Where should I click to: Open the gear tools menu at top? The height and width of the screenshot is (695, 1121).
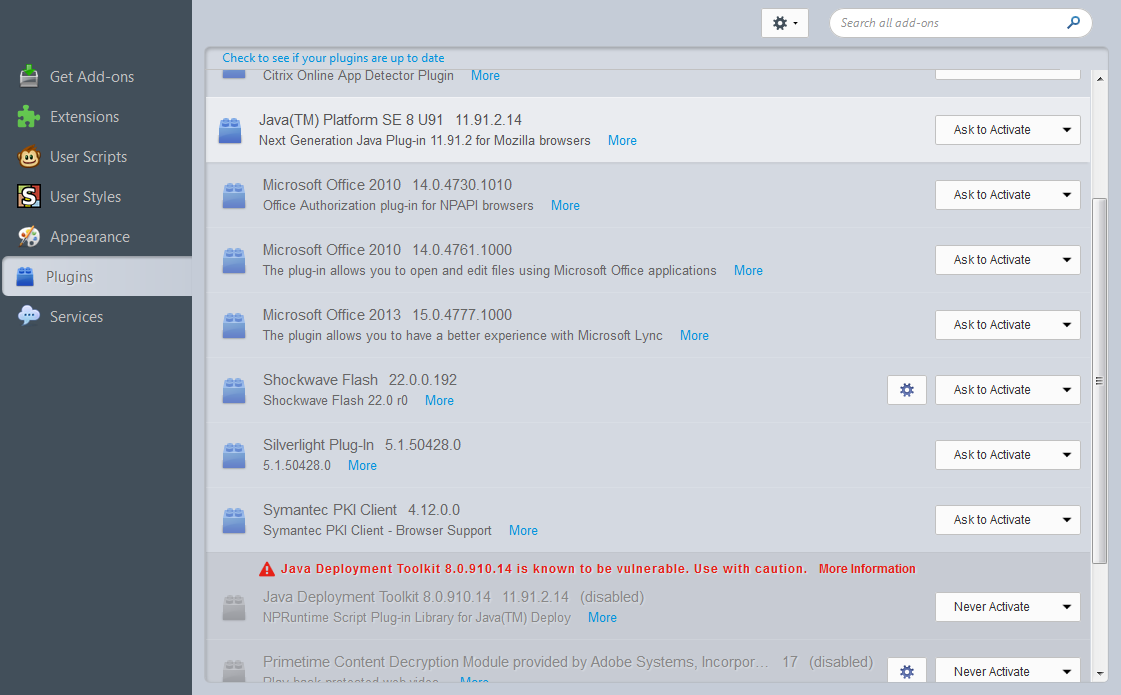(785, 23)
